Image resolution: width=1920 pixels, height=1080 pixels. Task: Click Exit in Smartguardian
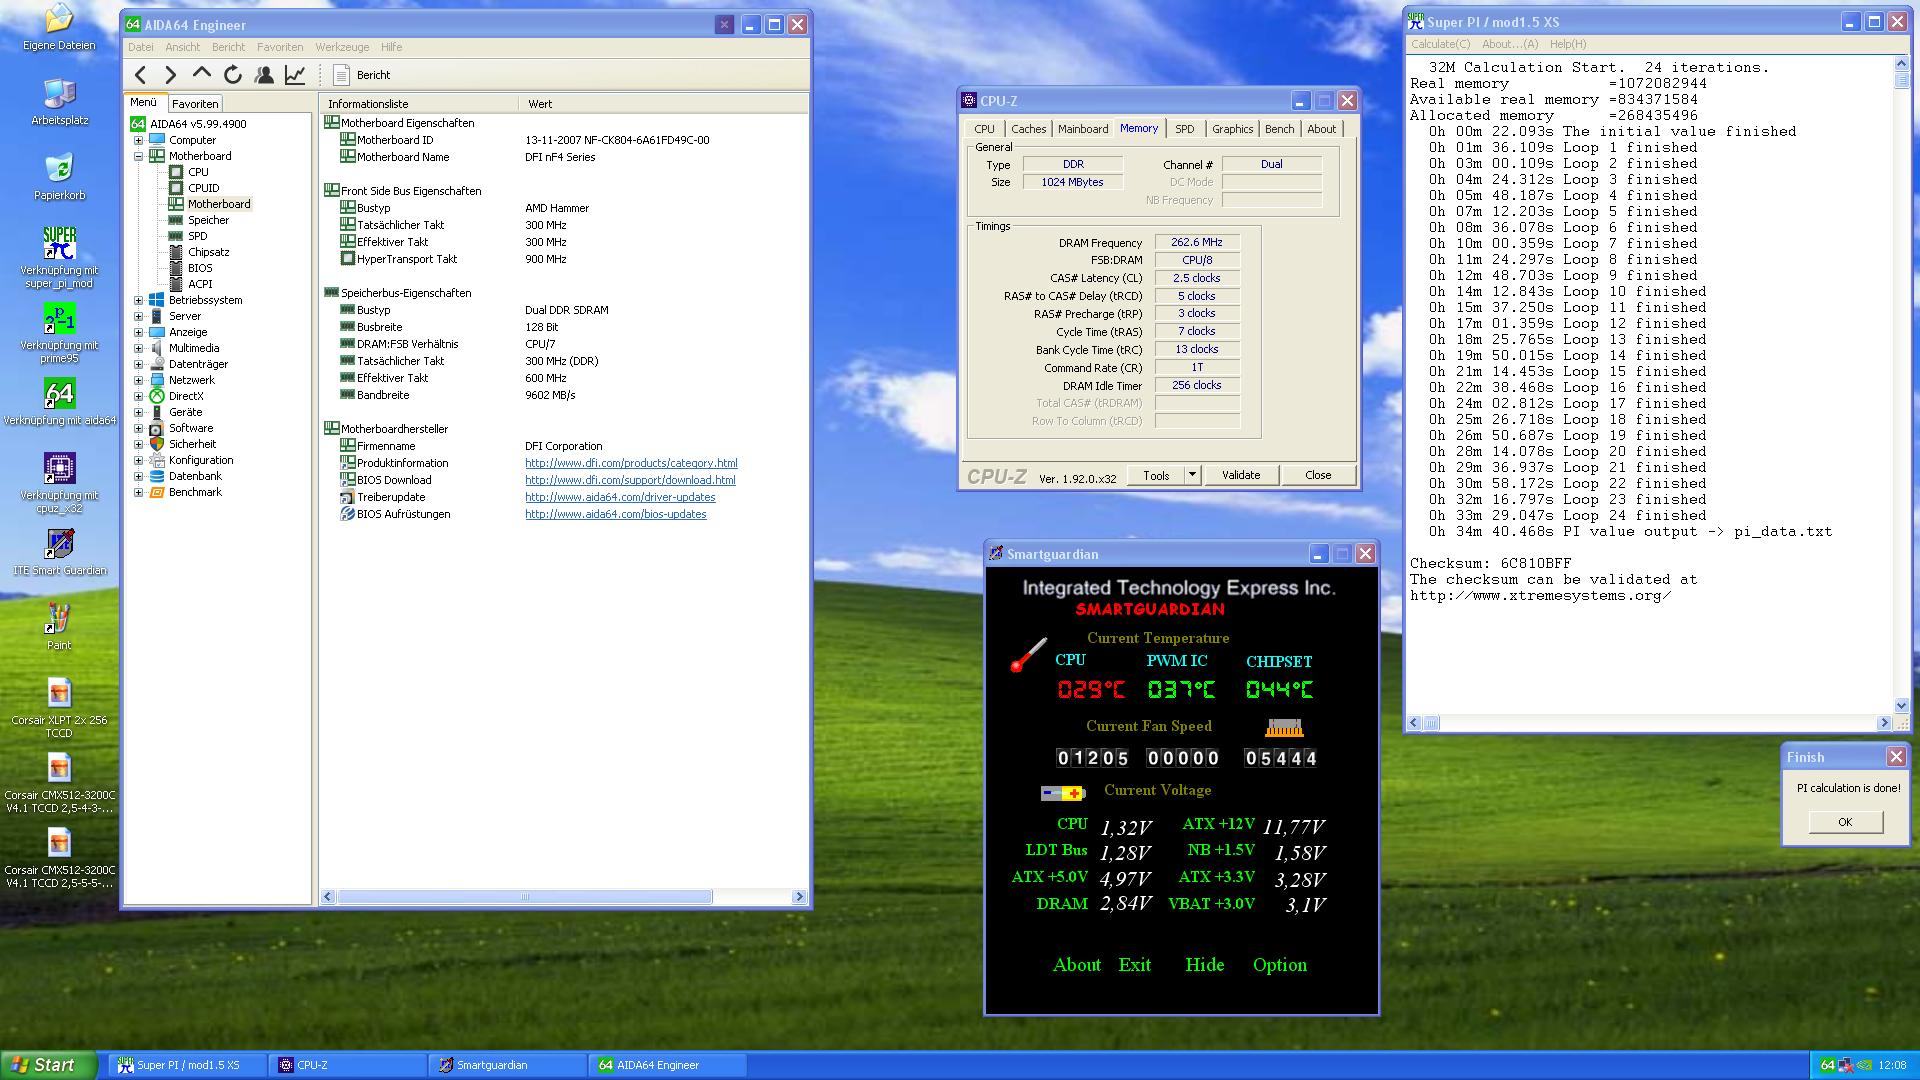pyautogui.click(x=1134, y=965)
